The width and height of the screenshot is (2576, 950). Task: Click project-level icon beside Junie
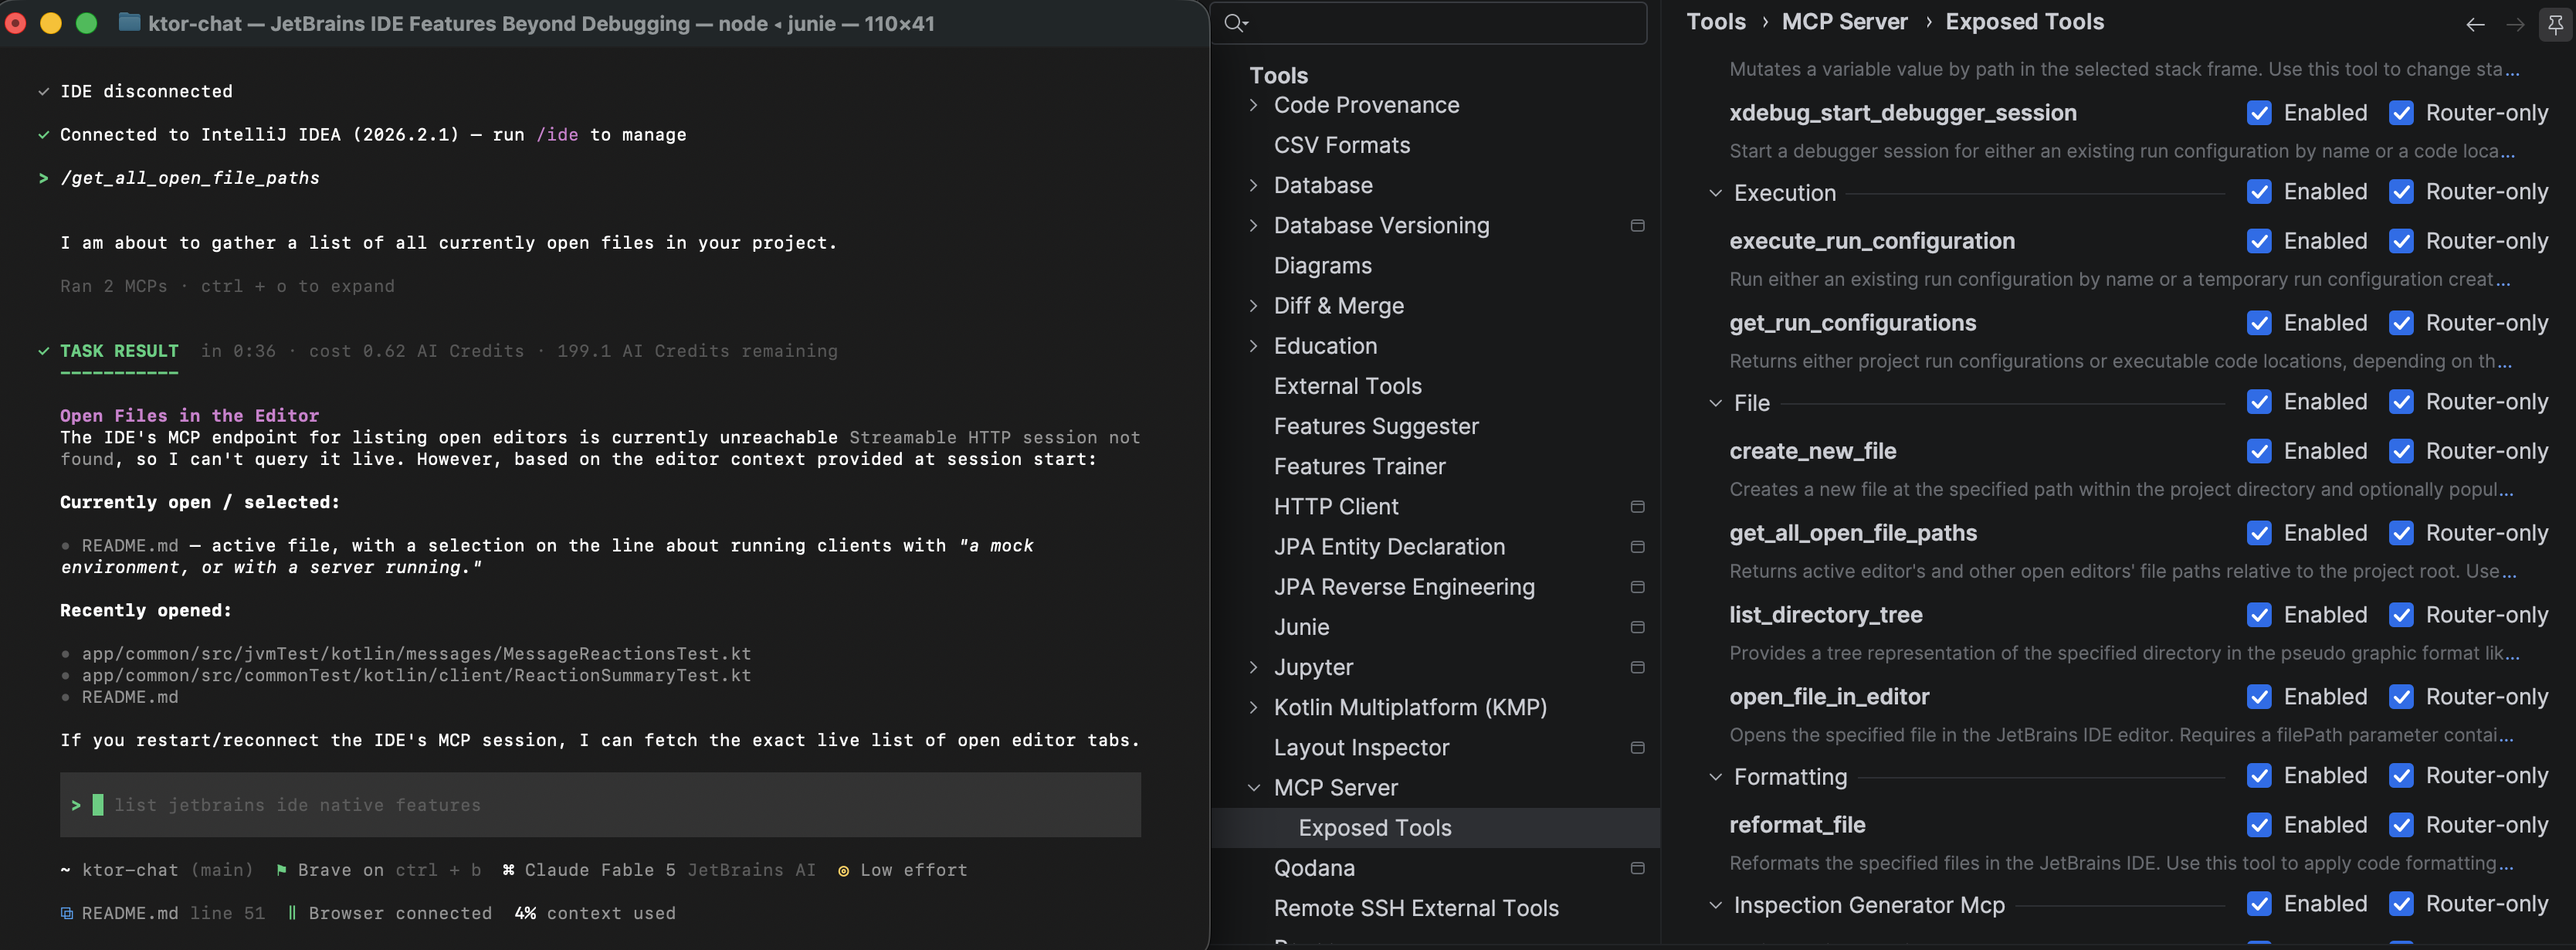click(1637, 627)
